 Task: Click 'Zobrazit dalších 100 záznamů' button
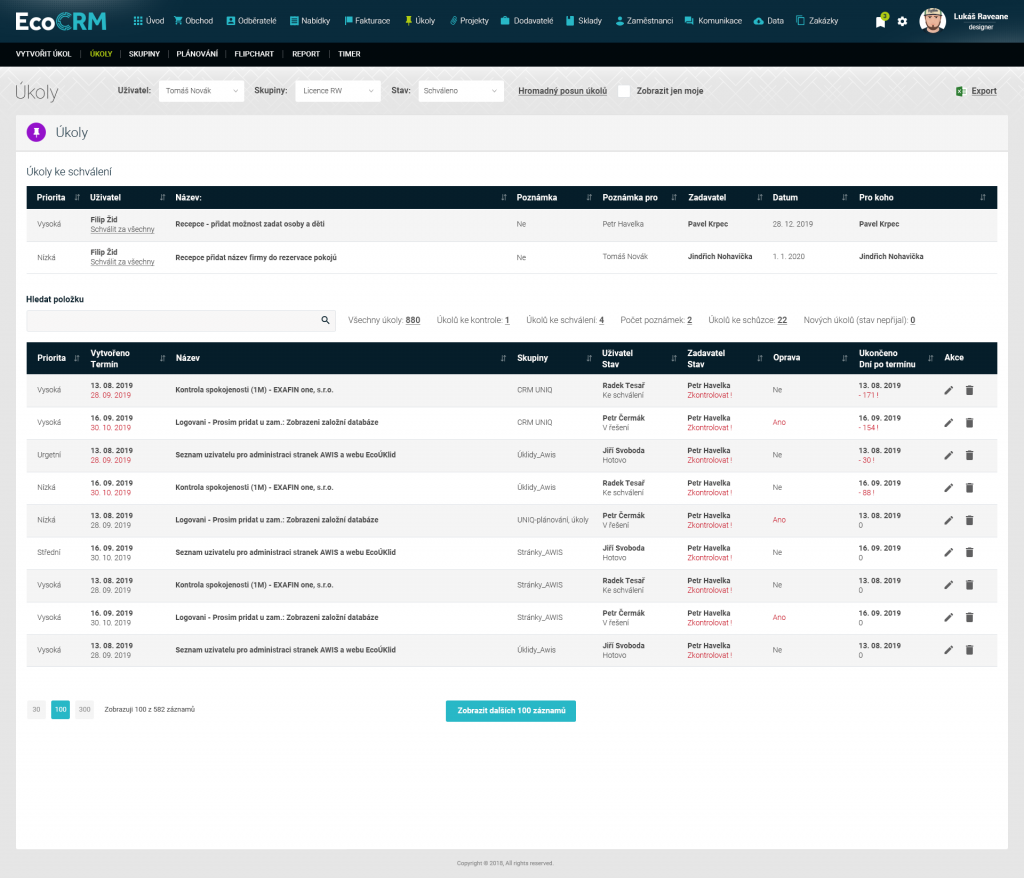click(x=510, y=710)
